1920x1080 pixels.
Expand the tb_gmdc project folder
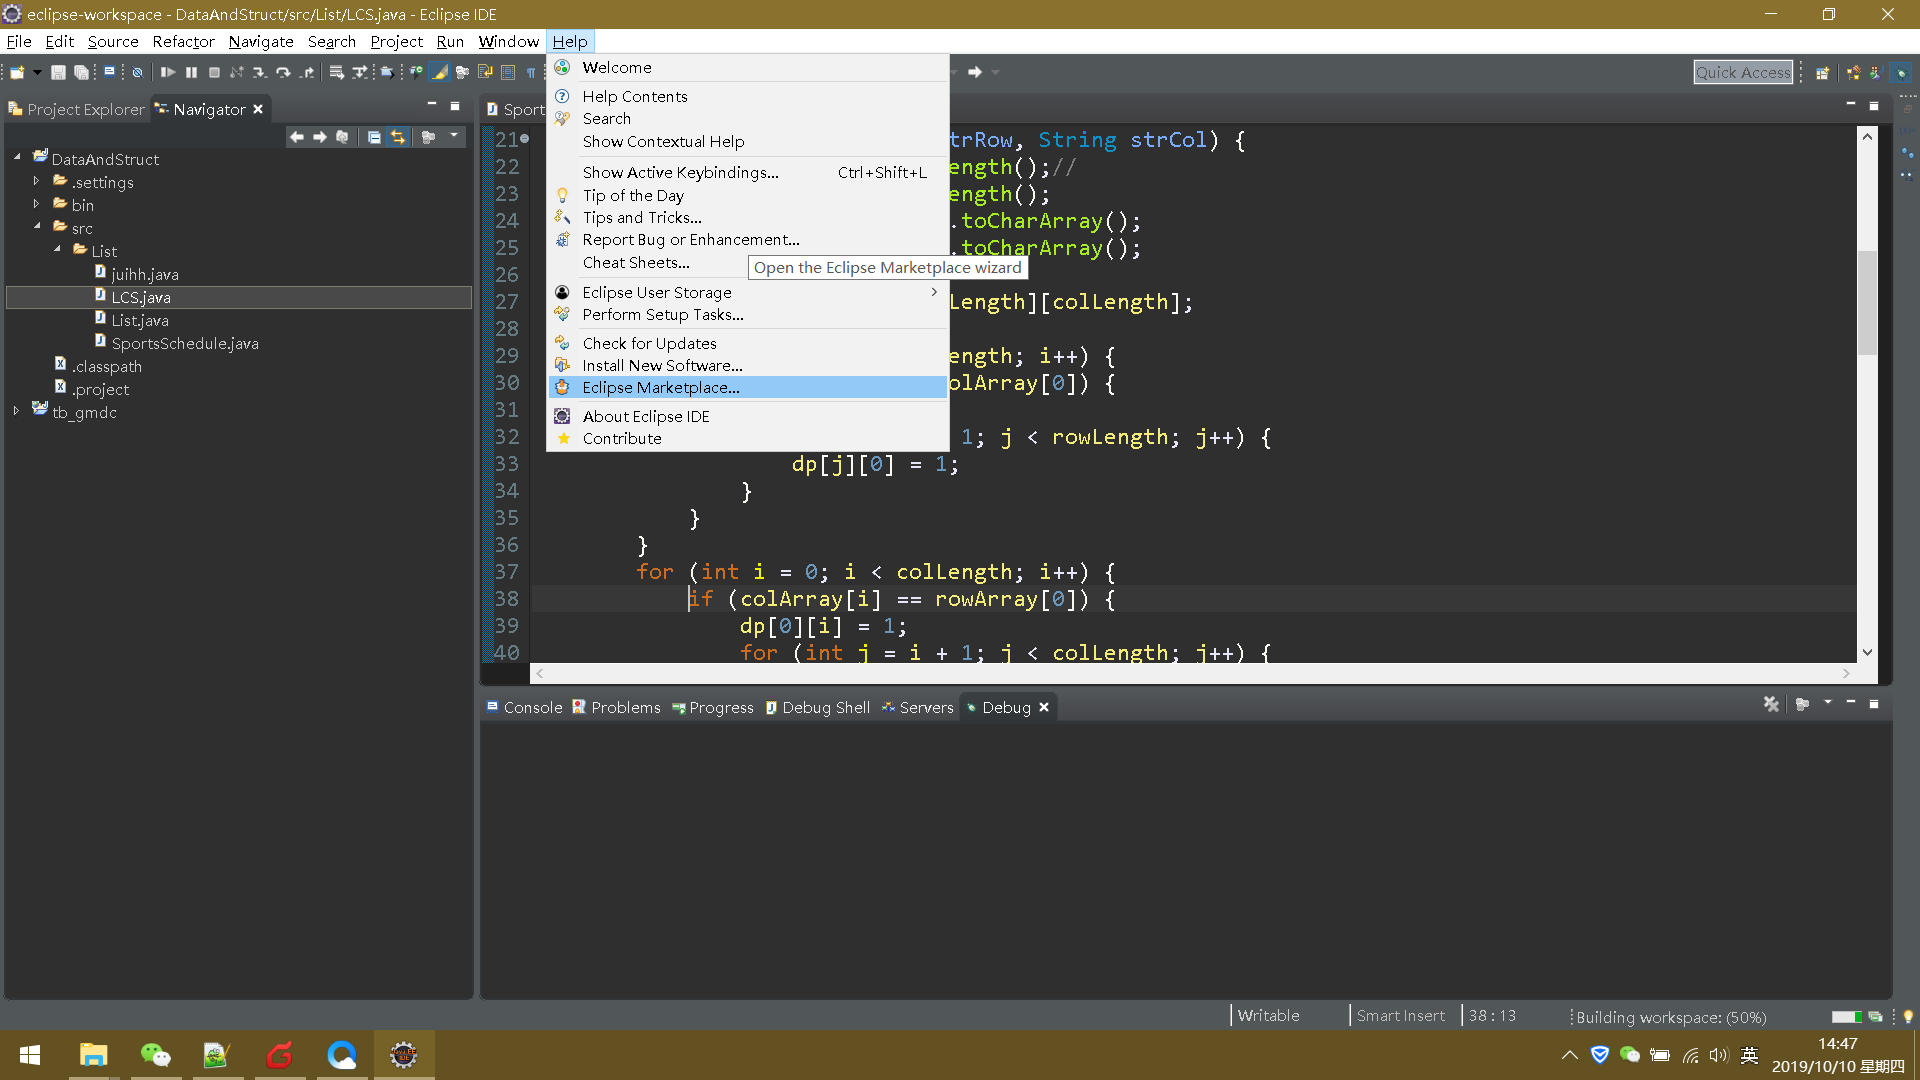coord(16,413)
